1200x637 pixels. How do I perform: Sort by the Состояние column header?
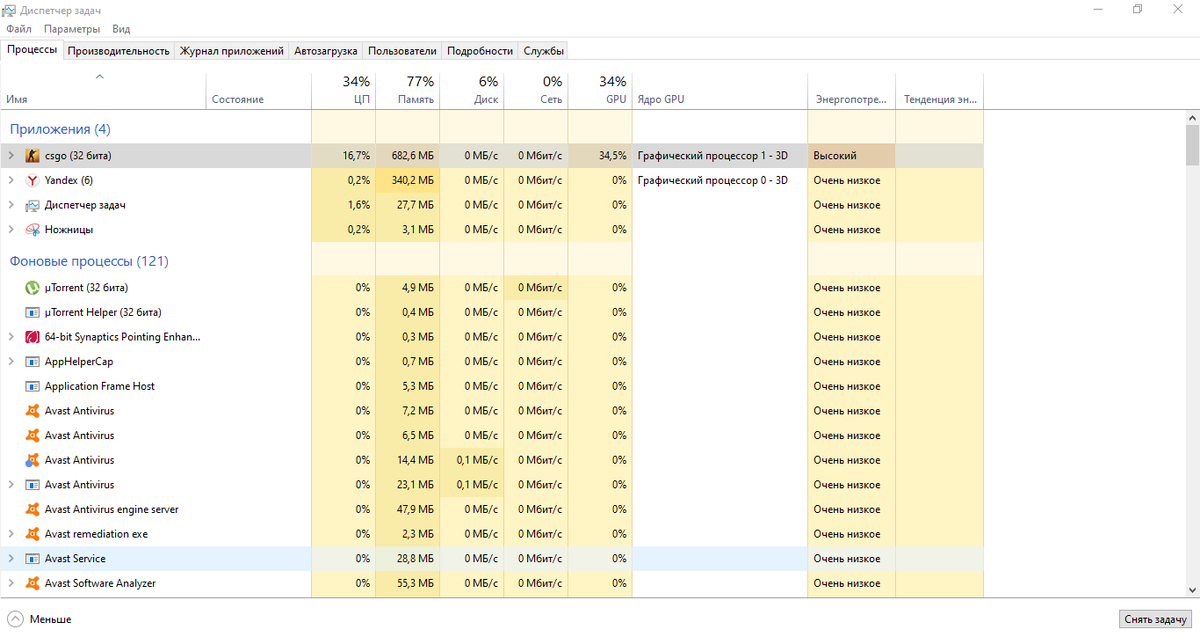[259, 90]
